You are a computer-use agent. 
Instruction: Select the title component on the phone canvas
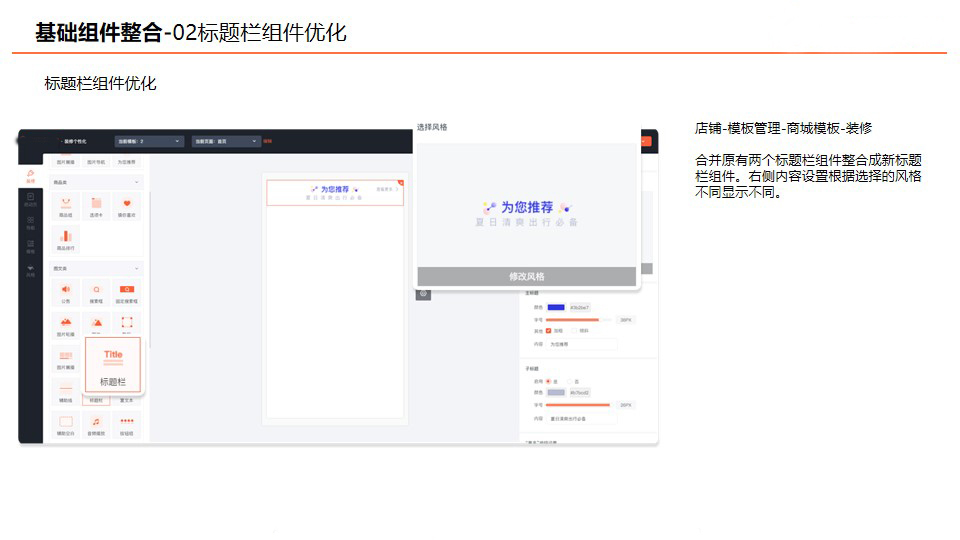(335, 193)
